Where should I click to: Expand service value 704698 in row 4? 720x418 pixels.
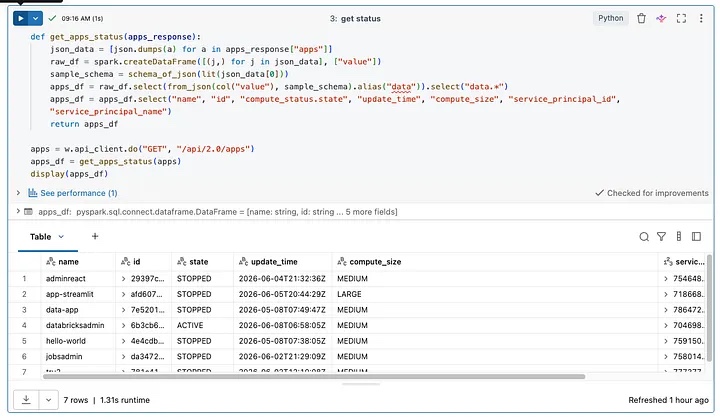coord(666,326)
